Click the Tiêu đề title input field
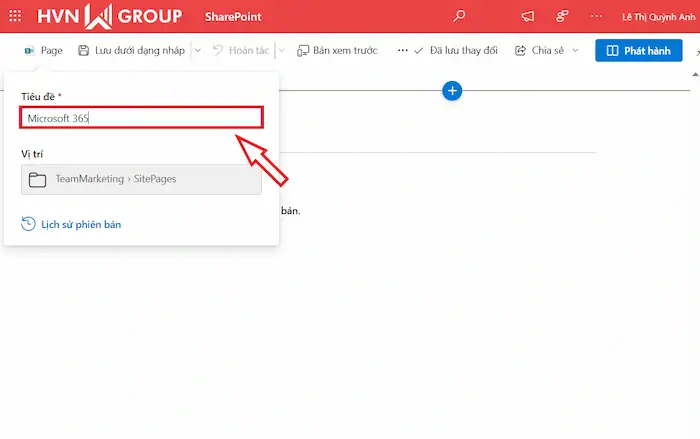700x439 pixels. (x=141, y=118)
